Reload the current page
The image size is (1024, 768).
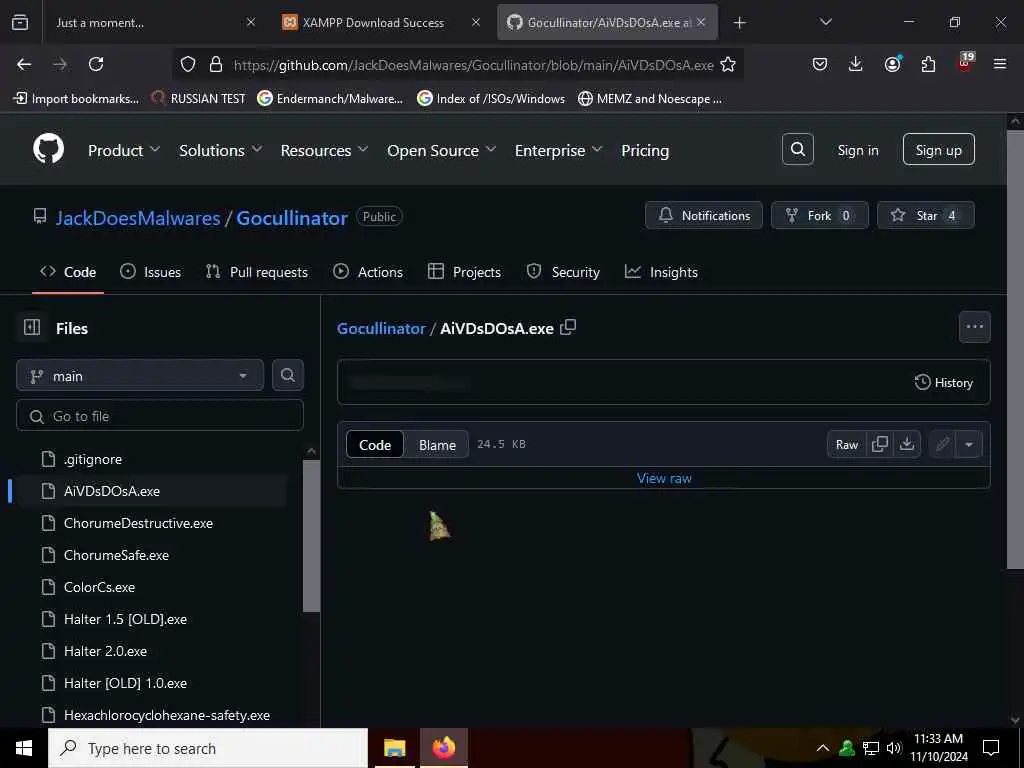click(x=96, y=64)
